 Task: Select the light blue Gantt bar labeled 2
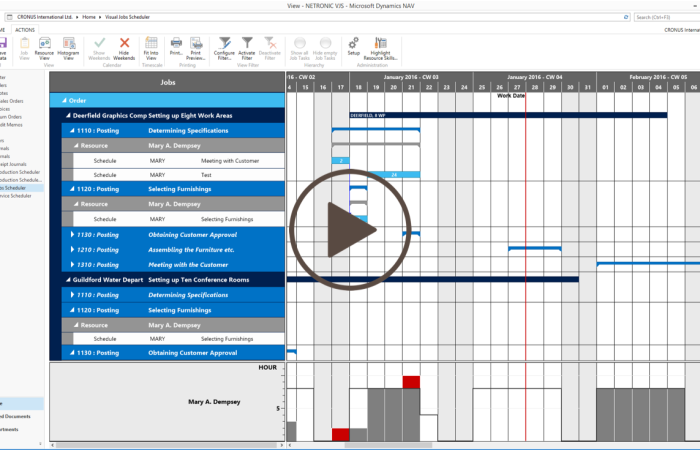tap(341, 161)
